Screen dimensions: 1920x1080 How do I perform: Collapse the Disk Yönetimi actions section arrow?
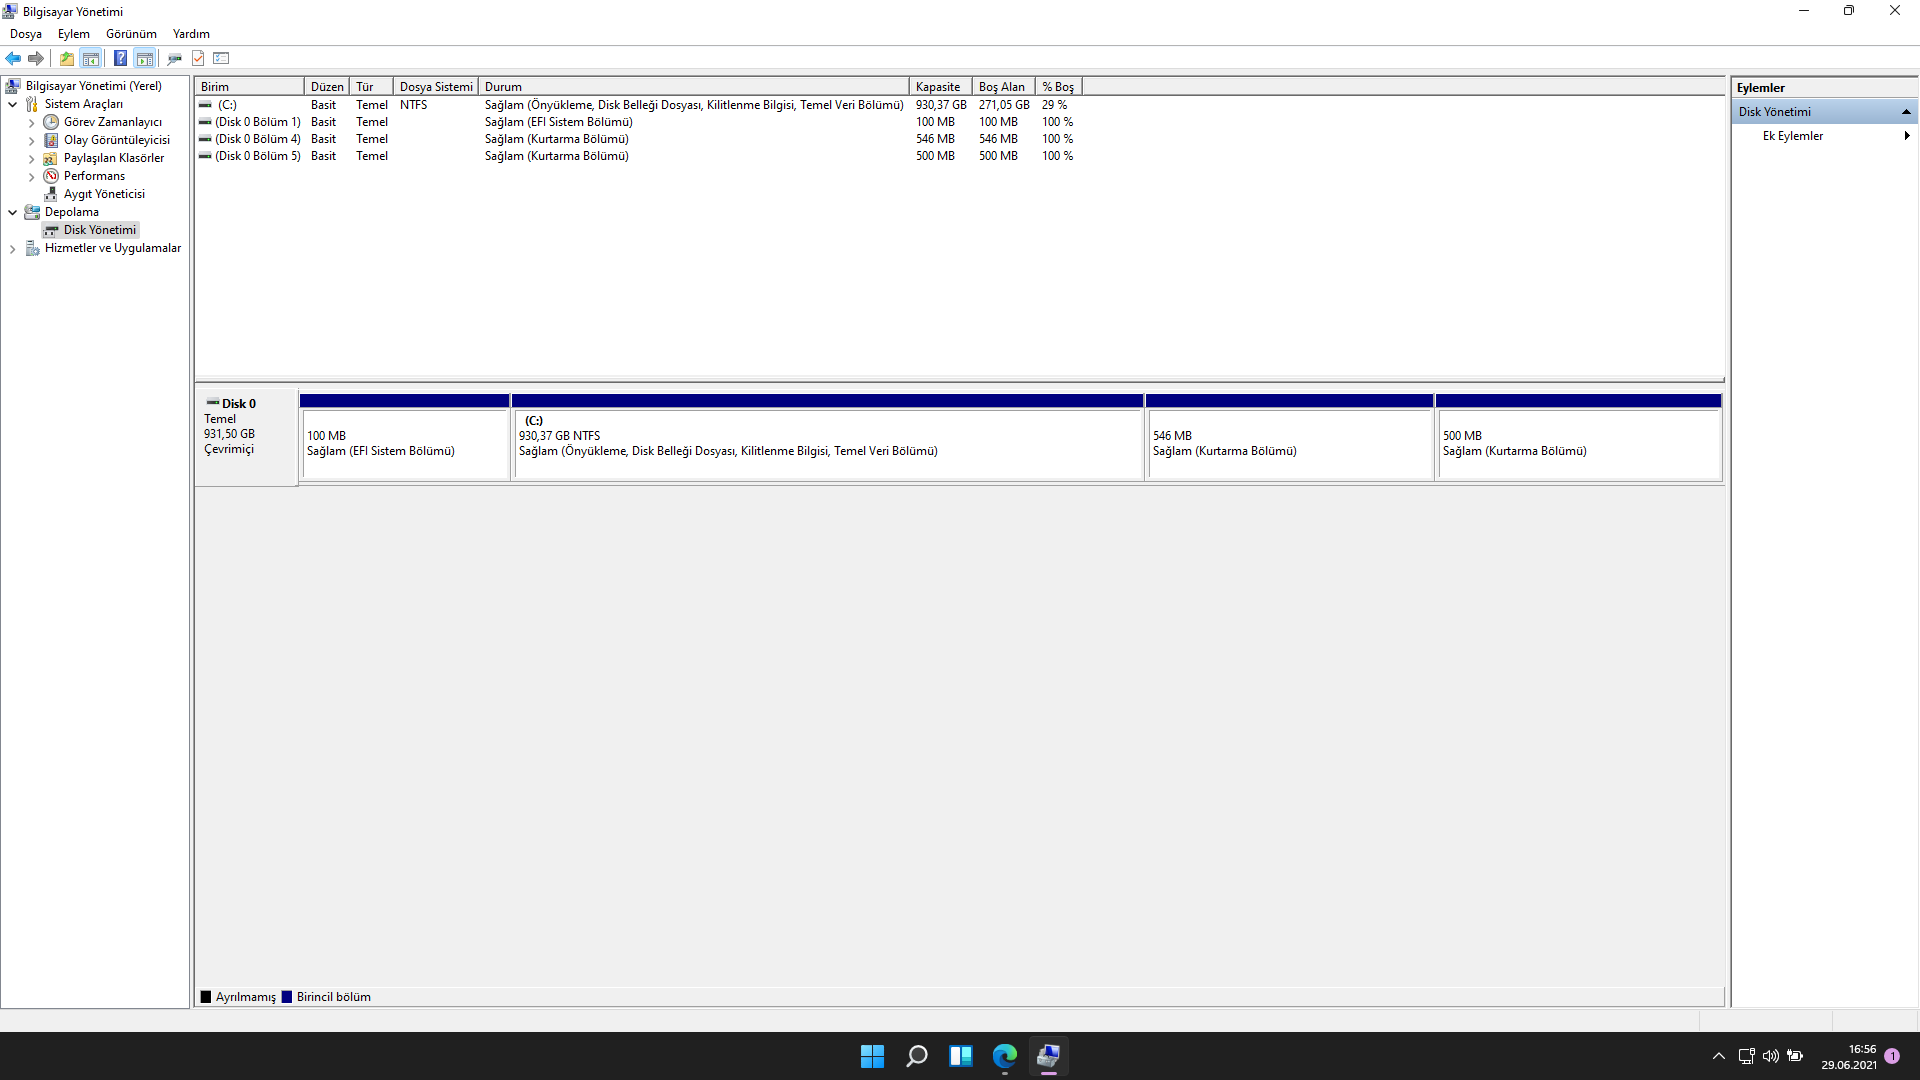[1906, 112]
